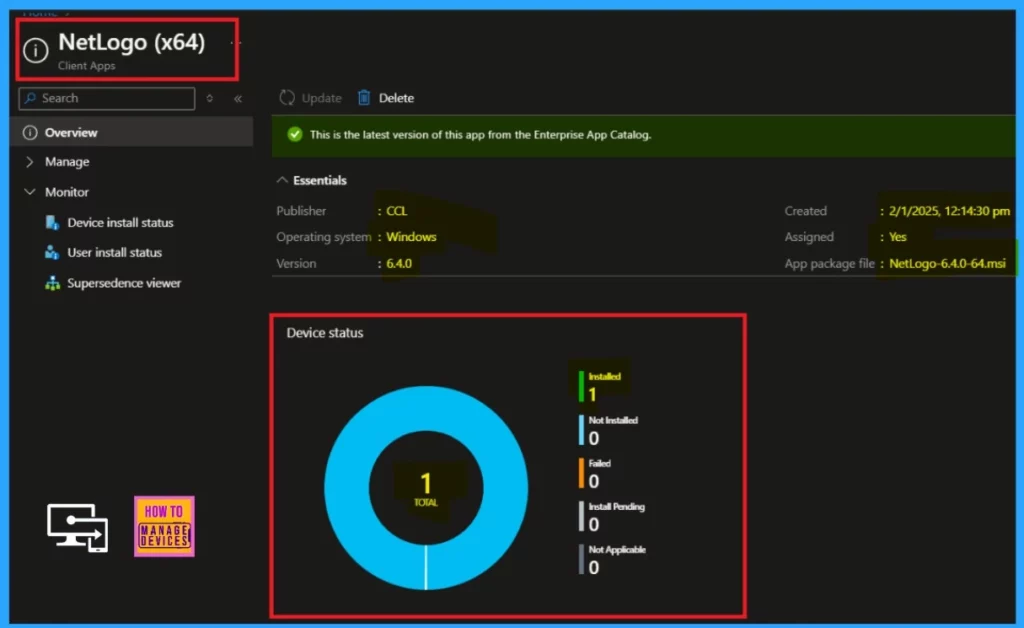Click the Device install status icon
1024x628 pixels.
pyautogui.click(x=52, y=223)
